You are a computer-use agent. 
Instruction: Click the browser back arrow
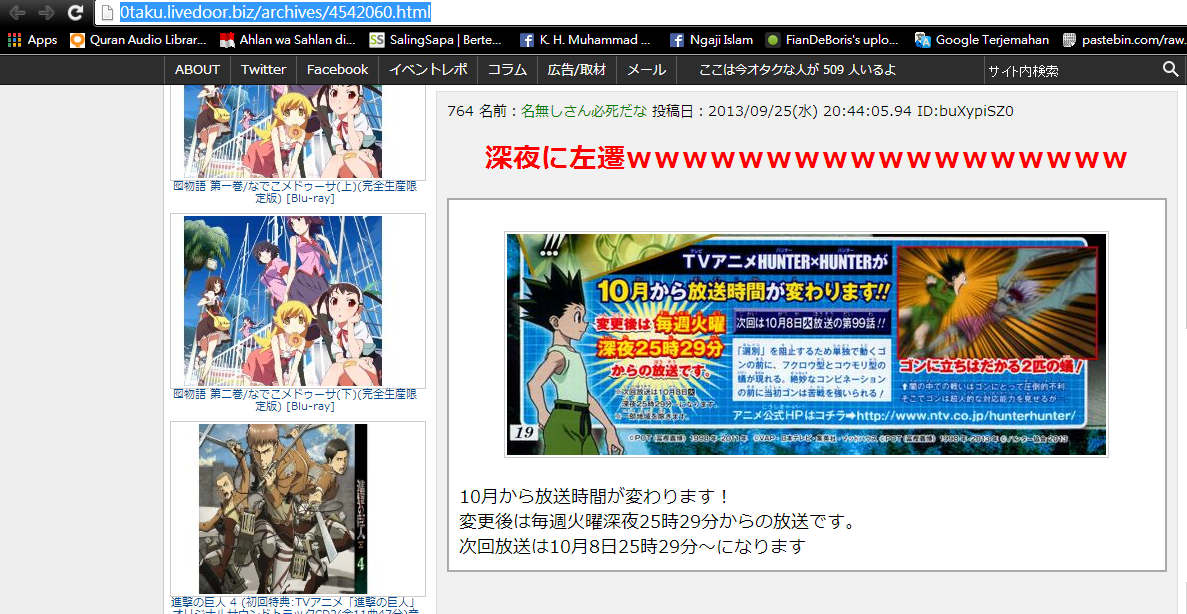17,12
